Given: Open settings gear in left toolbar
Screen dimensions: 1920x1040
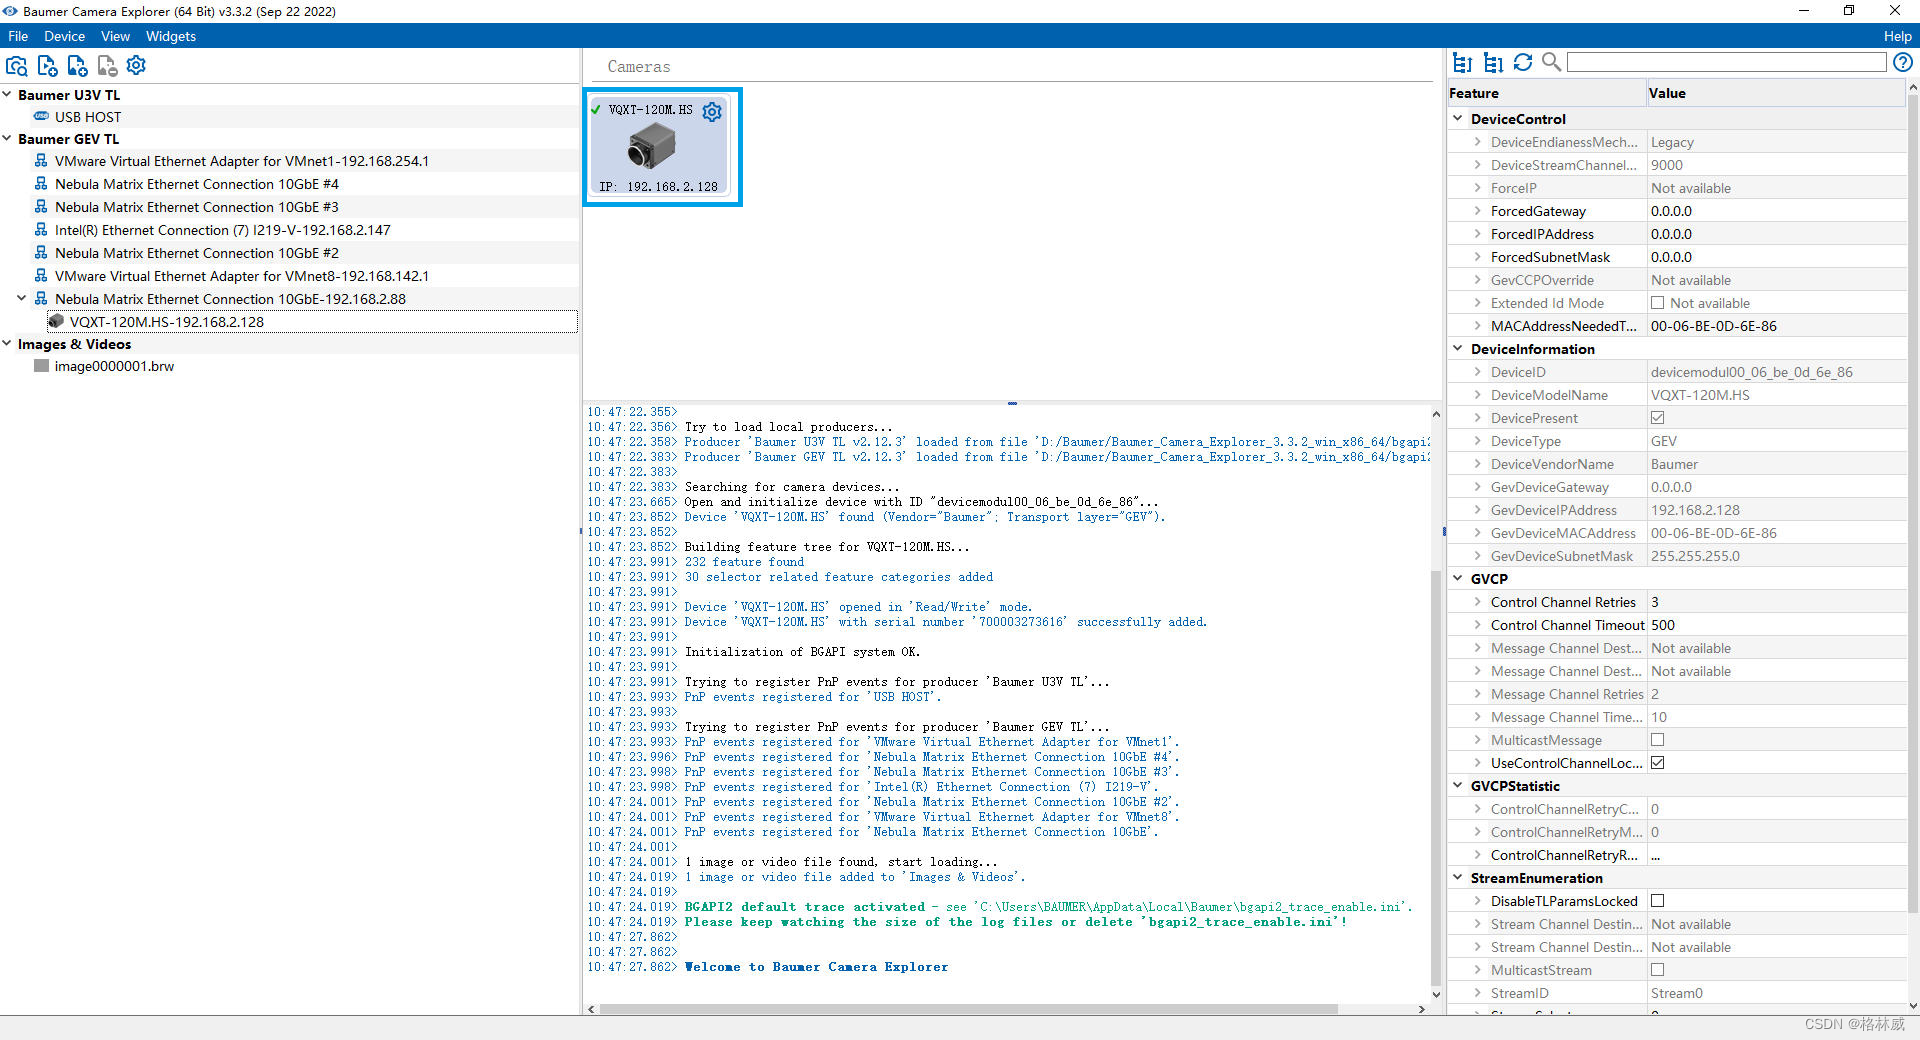Looking at the screenshot, I should 136,65.
